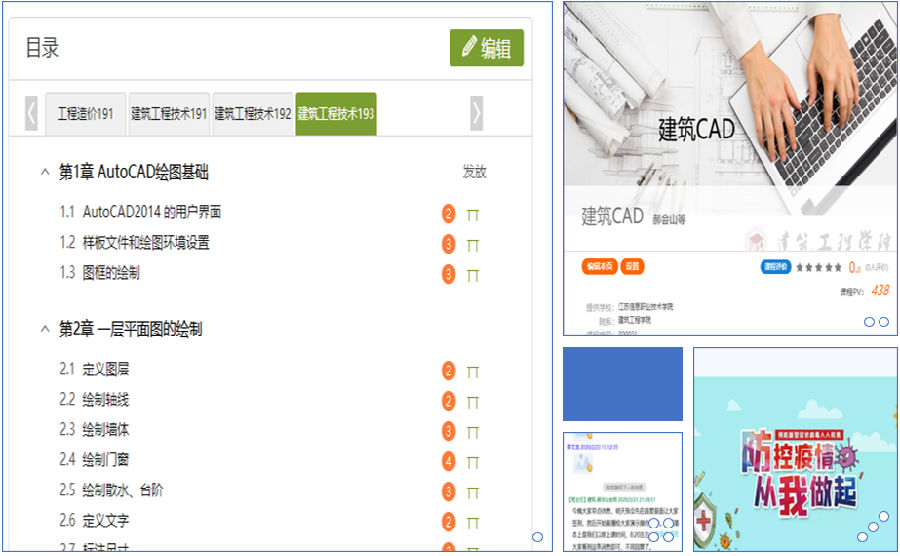This screenshot has width=900, height=556.
Task: Open lesson 1.3 图框的绘制
Action: 99,273
